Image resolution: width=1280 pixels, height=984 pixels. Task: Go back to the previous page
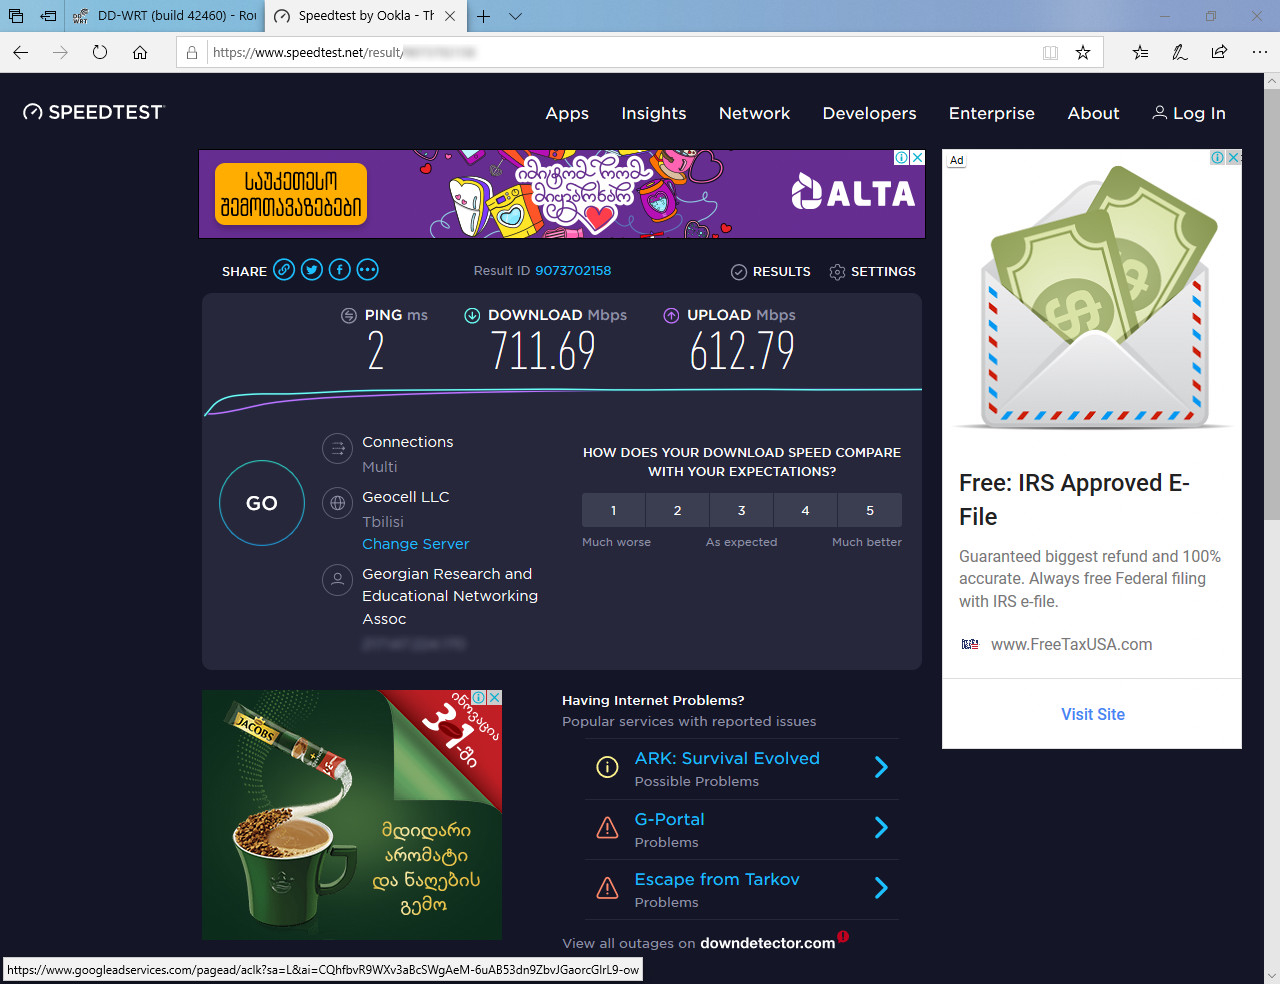pyautogui.click(x=21, y=52)
